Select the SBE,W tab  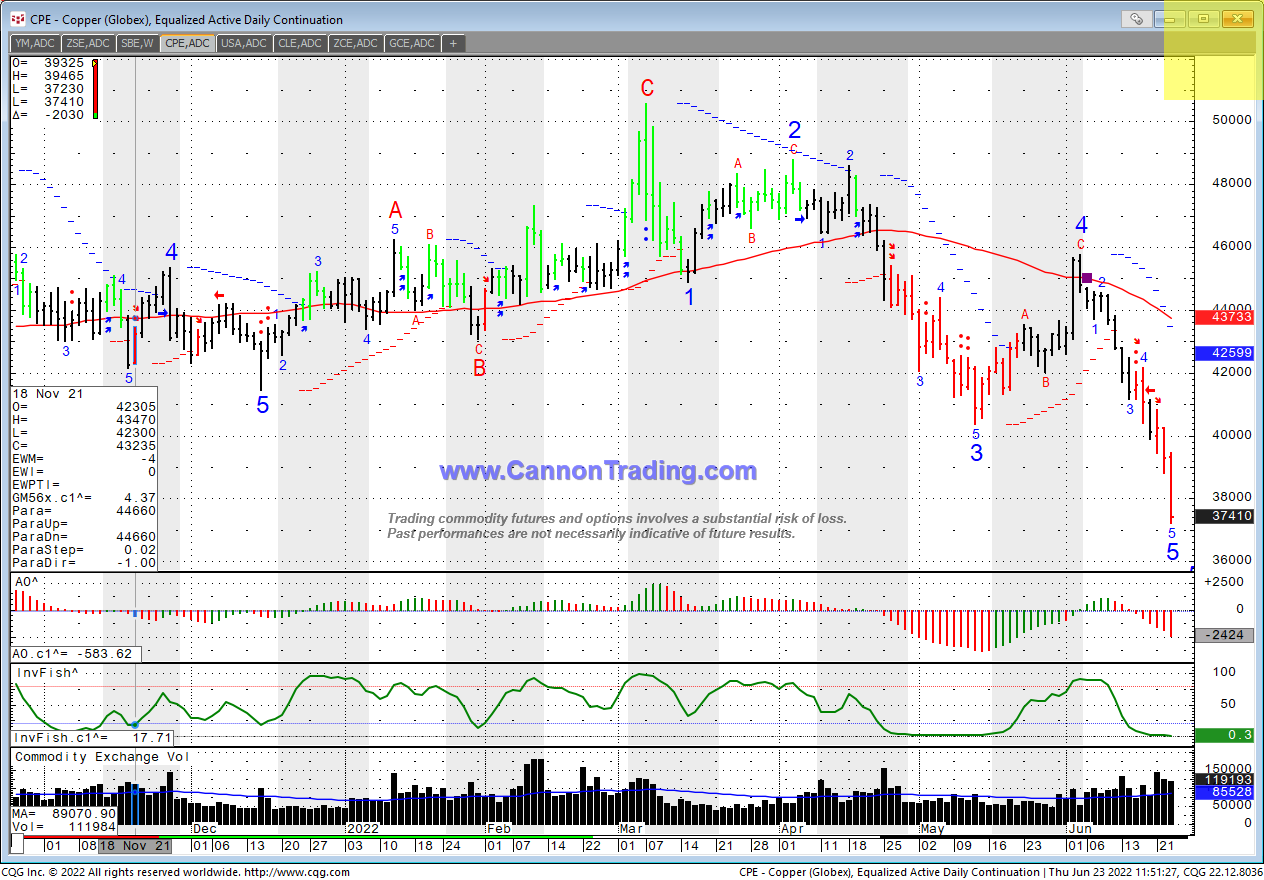click(137, 43)
